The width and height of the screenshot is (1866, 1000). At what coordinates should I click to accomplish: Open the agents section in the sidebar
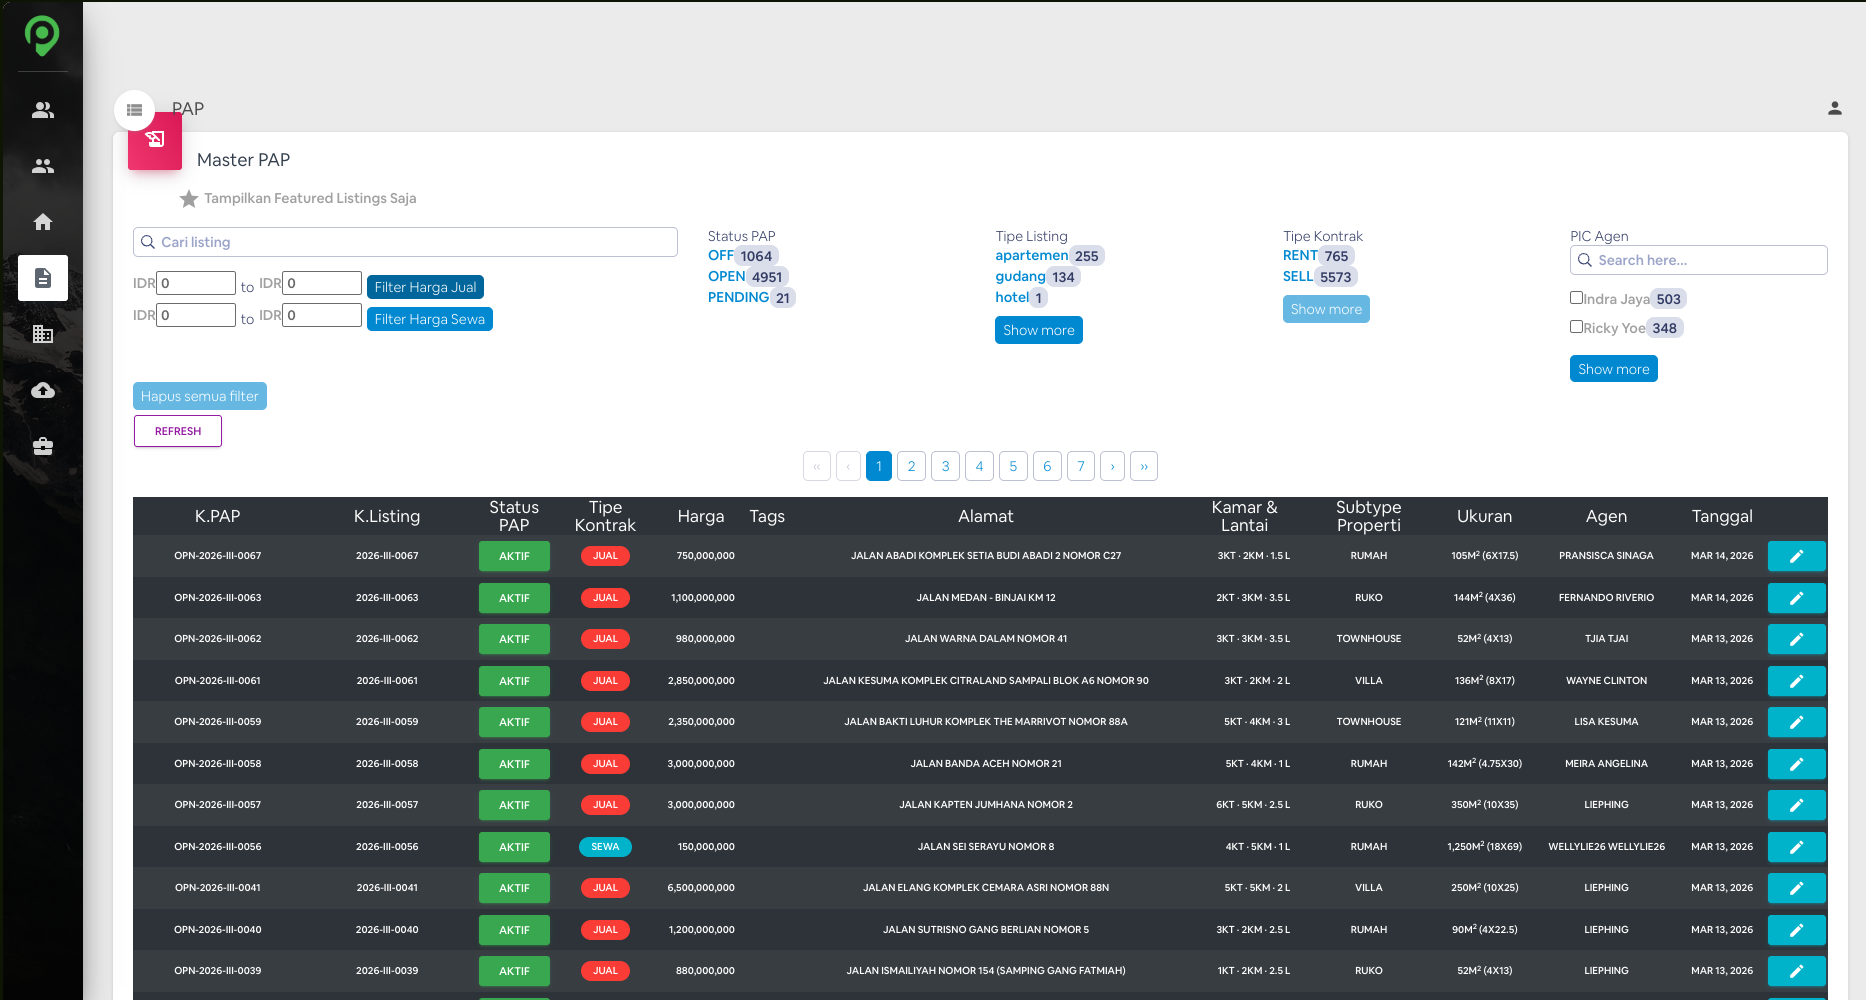tap(43, 110)
